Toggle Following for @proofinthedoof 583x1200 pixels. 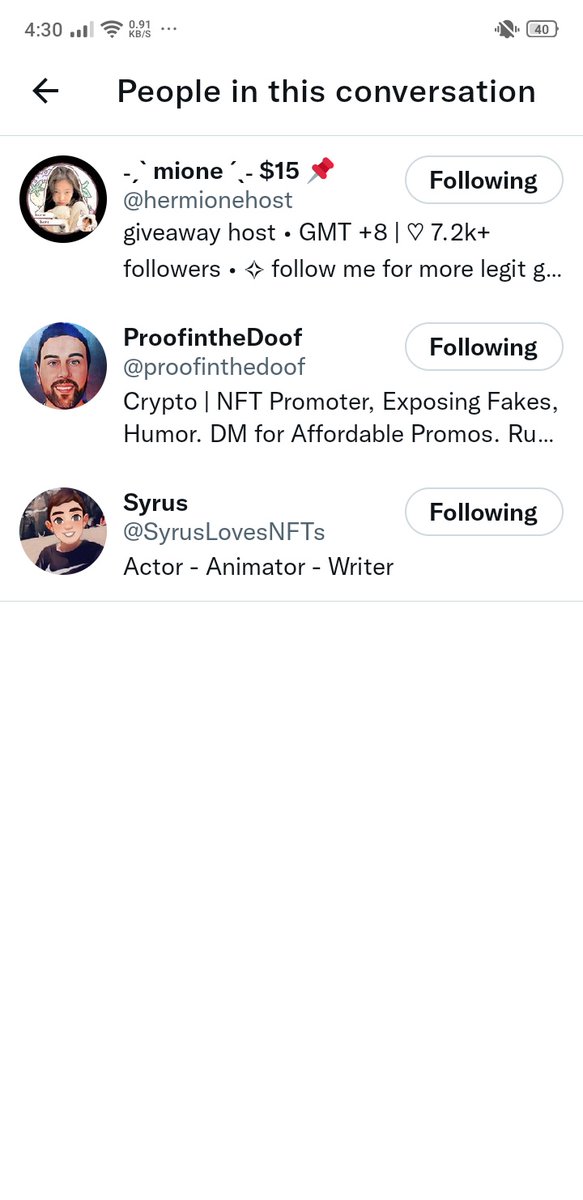click(484, 347)
